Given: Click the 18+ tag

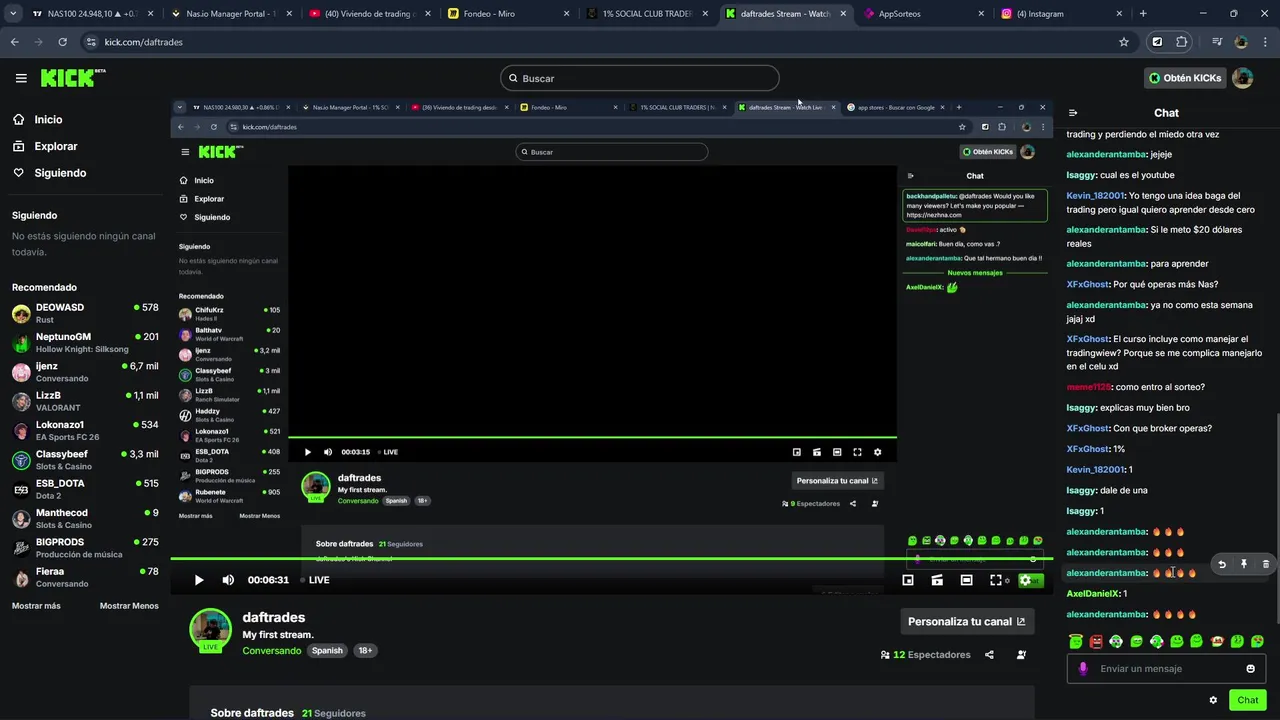Looking at the screenshot, I should click(365, 650).
